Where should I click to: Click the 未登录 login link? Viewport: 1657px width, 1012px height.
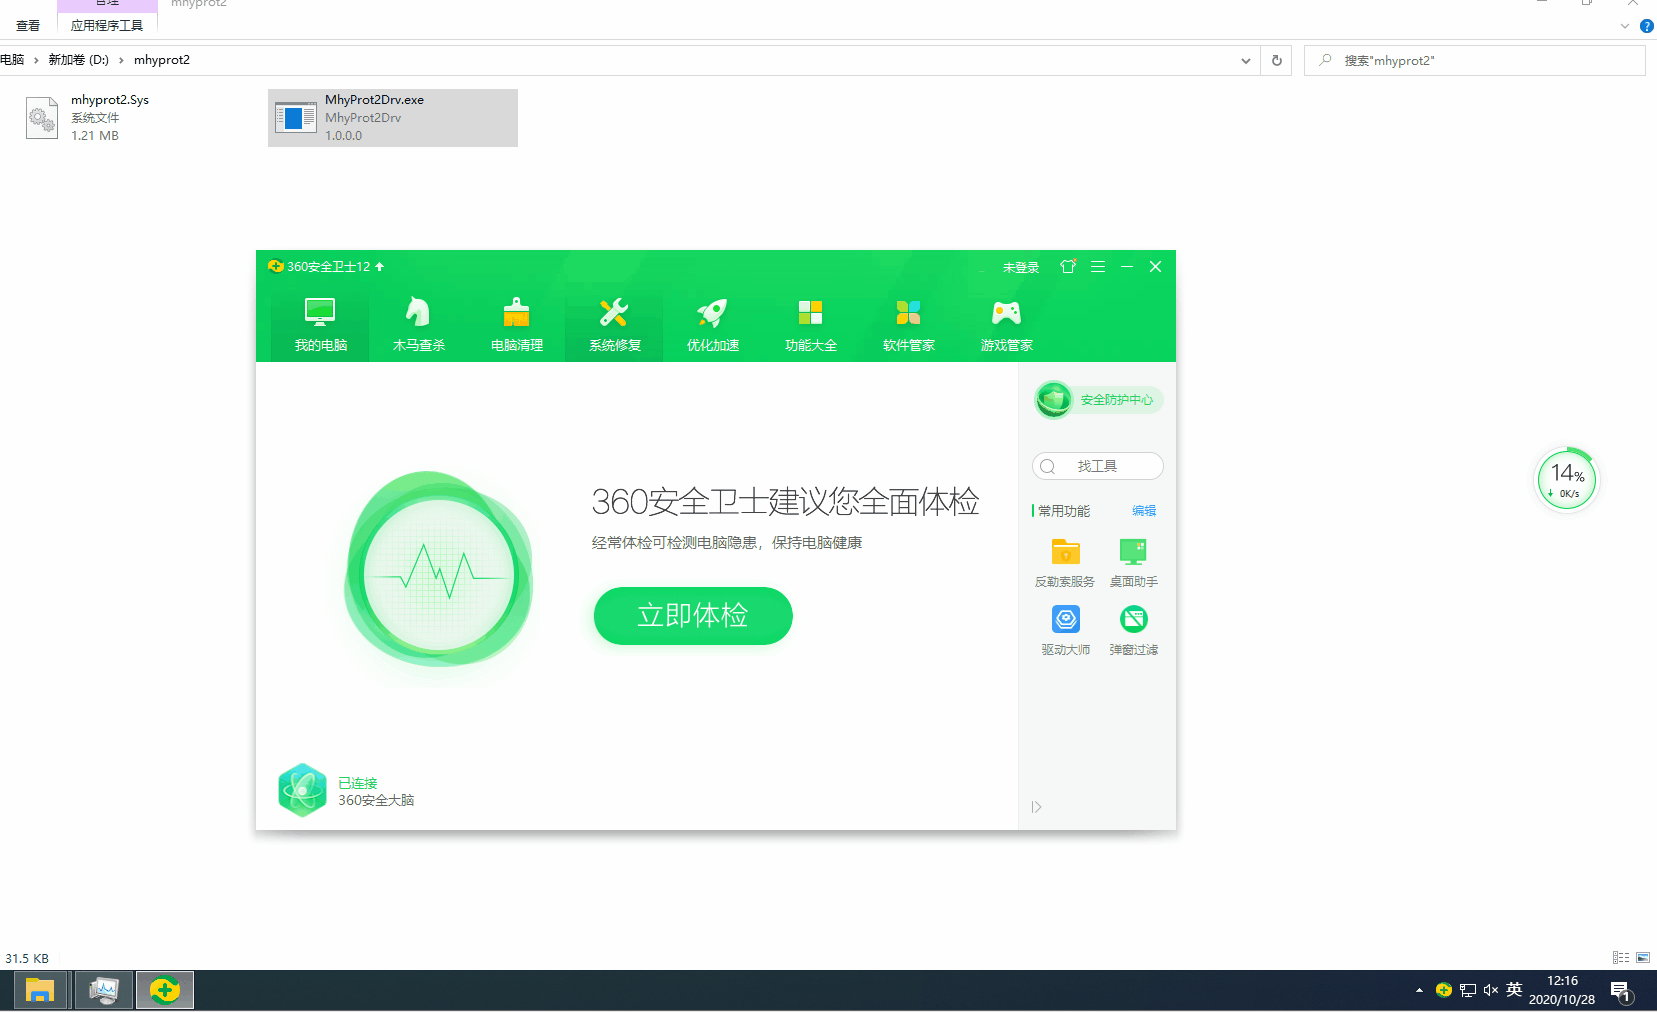(1021, 268)
